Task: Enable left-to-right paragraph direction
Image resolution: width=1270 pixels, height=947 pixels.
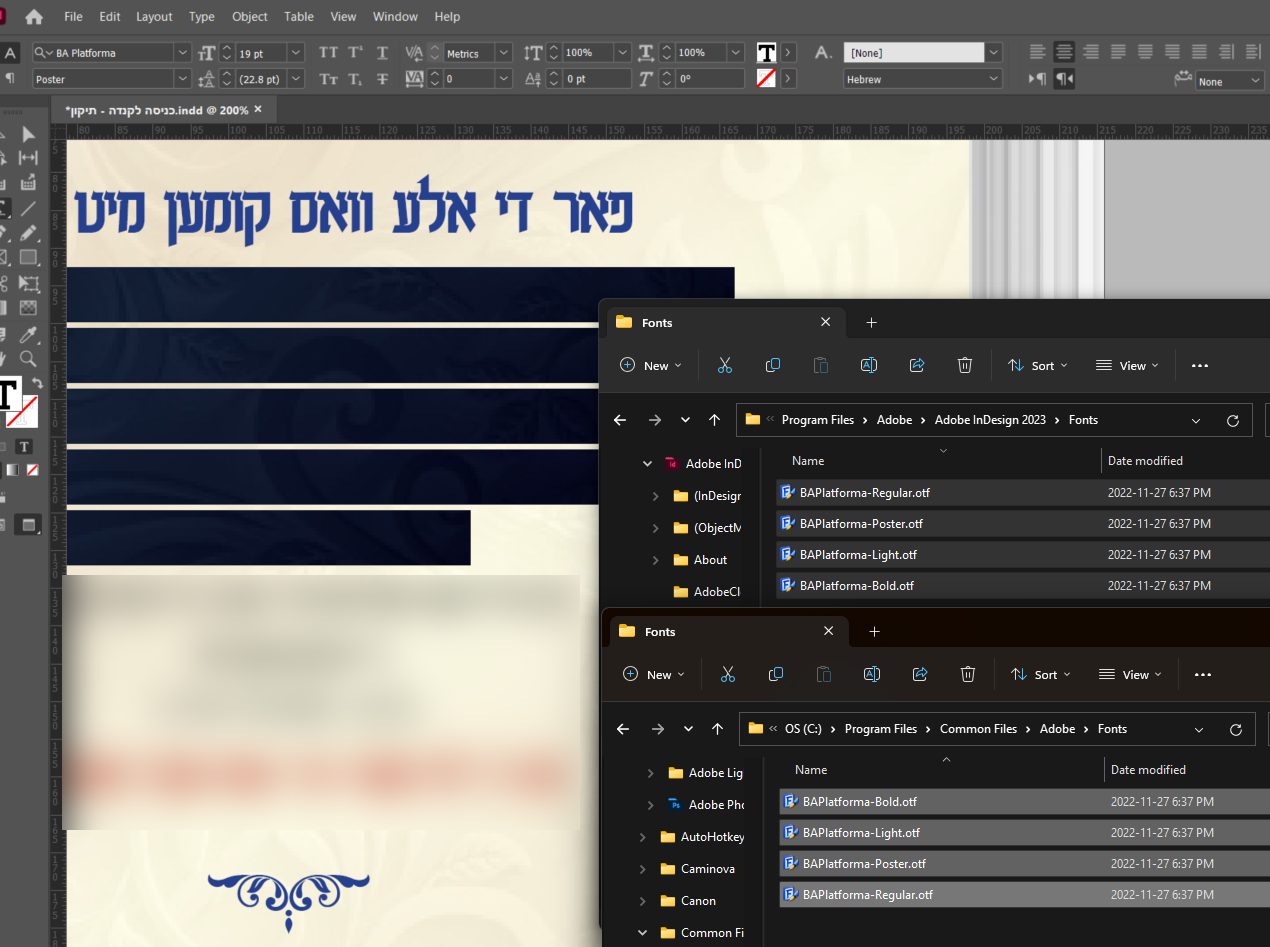Action: pyautogui.click(x=1038, y=79)
